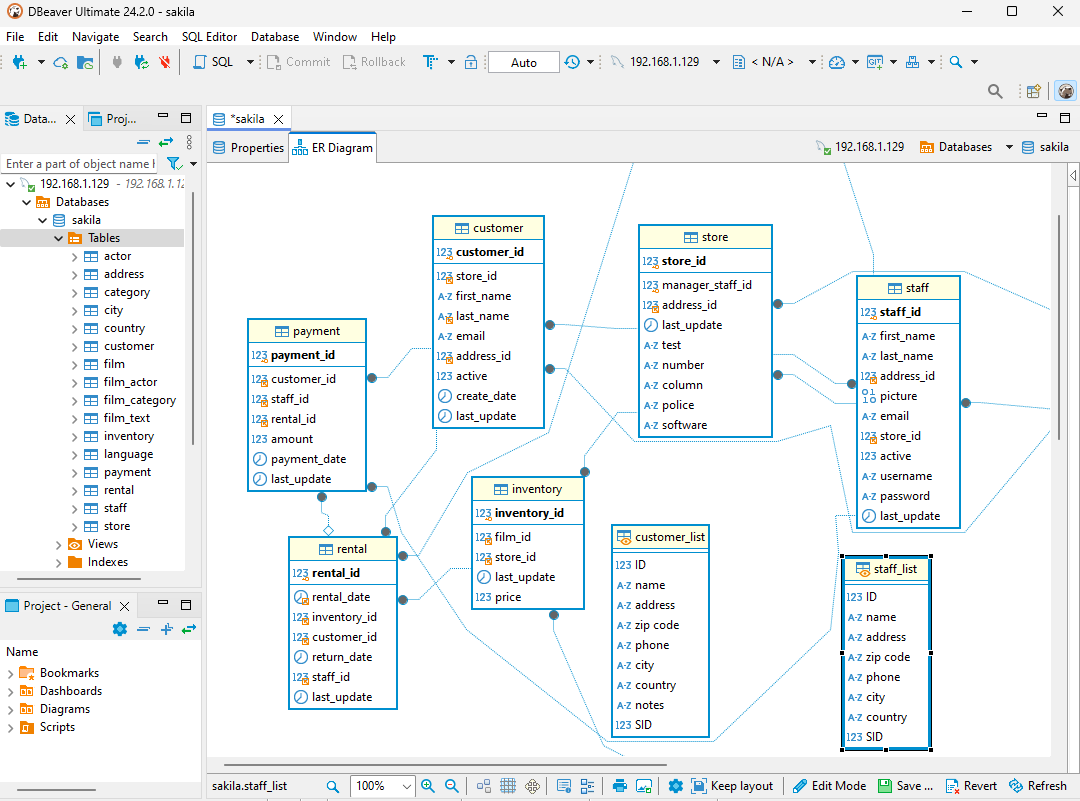Image resolution: width=1080 pixels, height=801 pixels.
Task: Open the Database menu
Action: (x=275, y=37)
